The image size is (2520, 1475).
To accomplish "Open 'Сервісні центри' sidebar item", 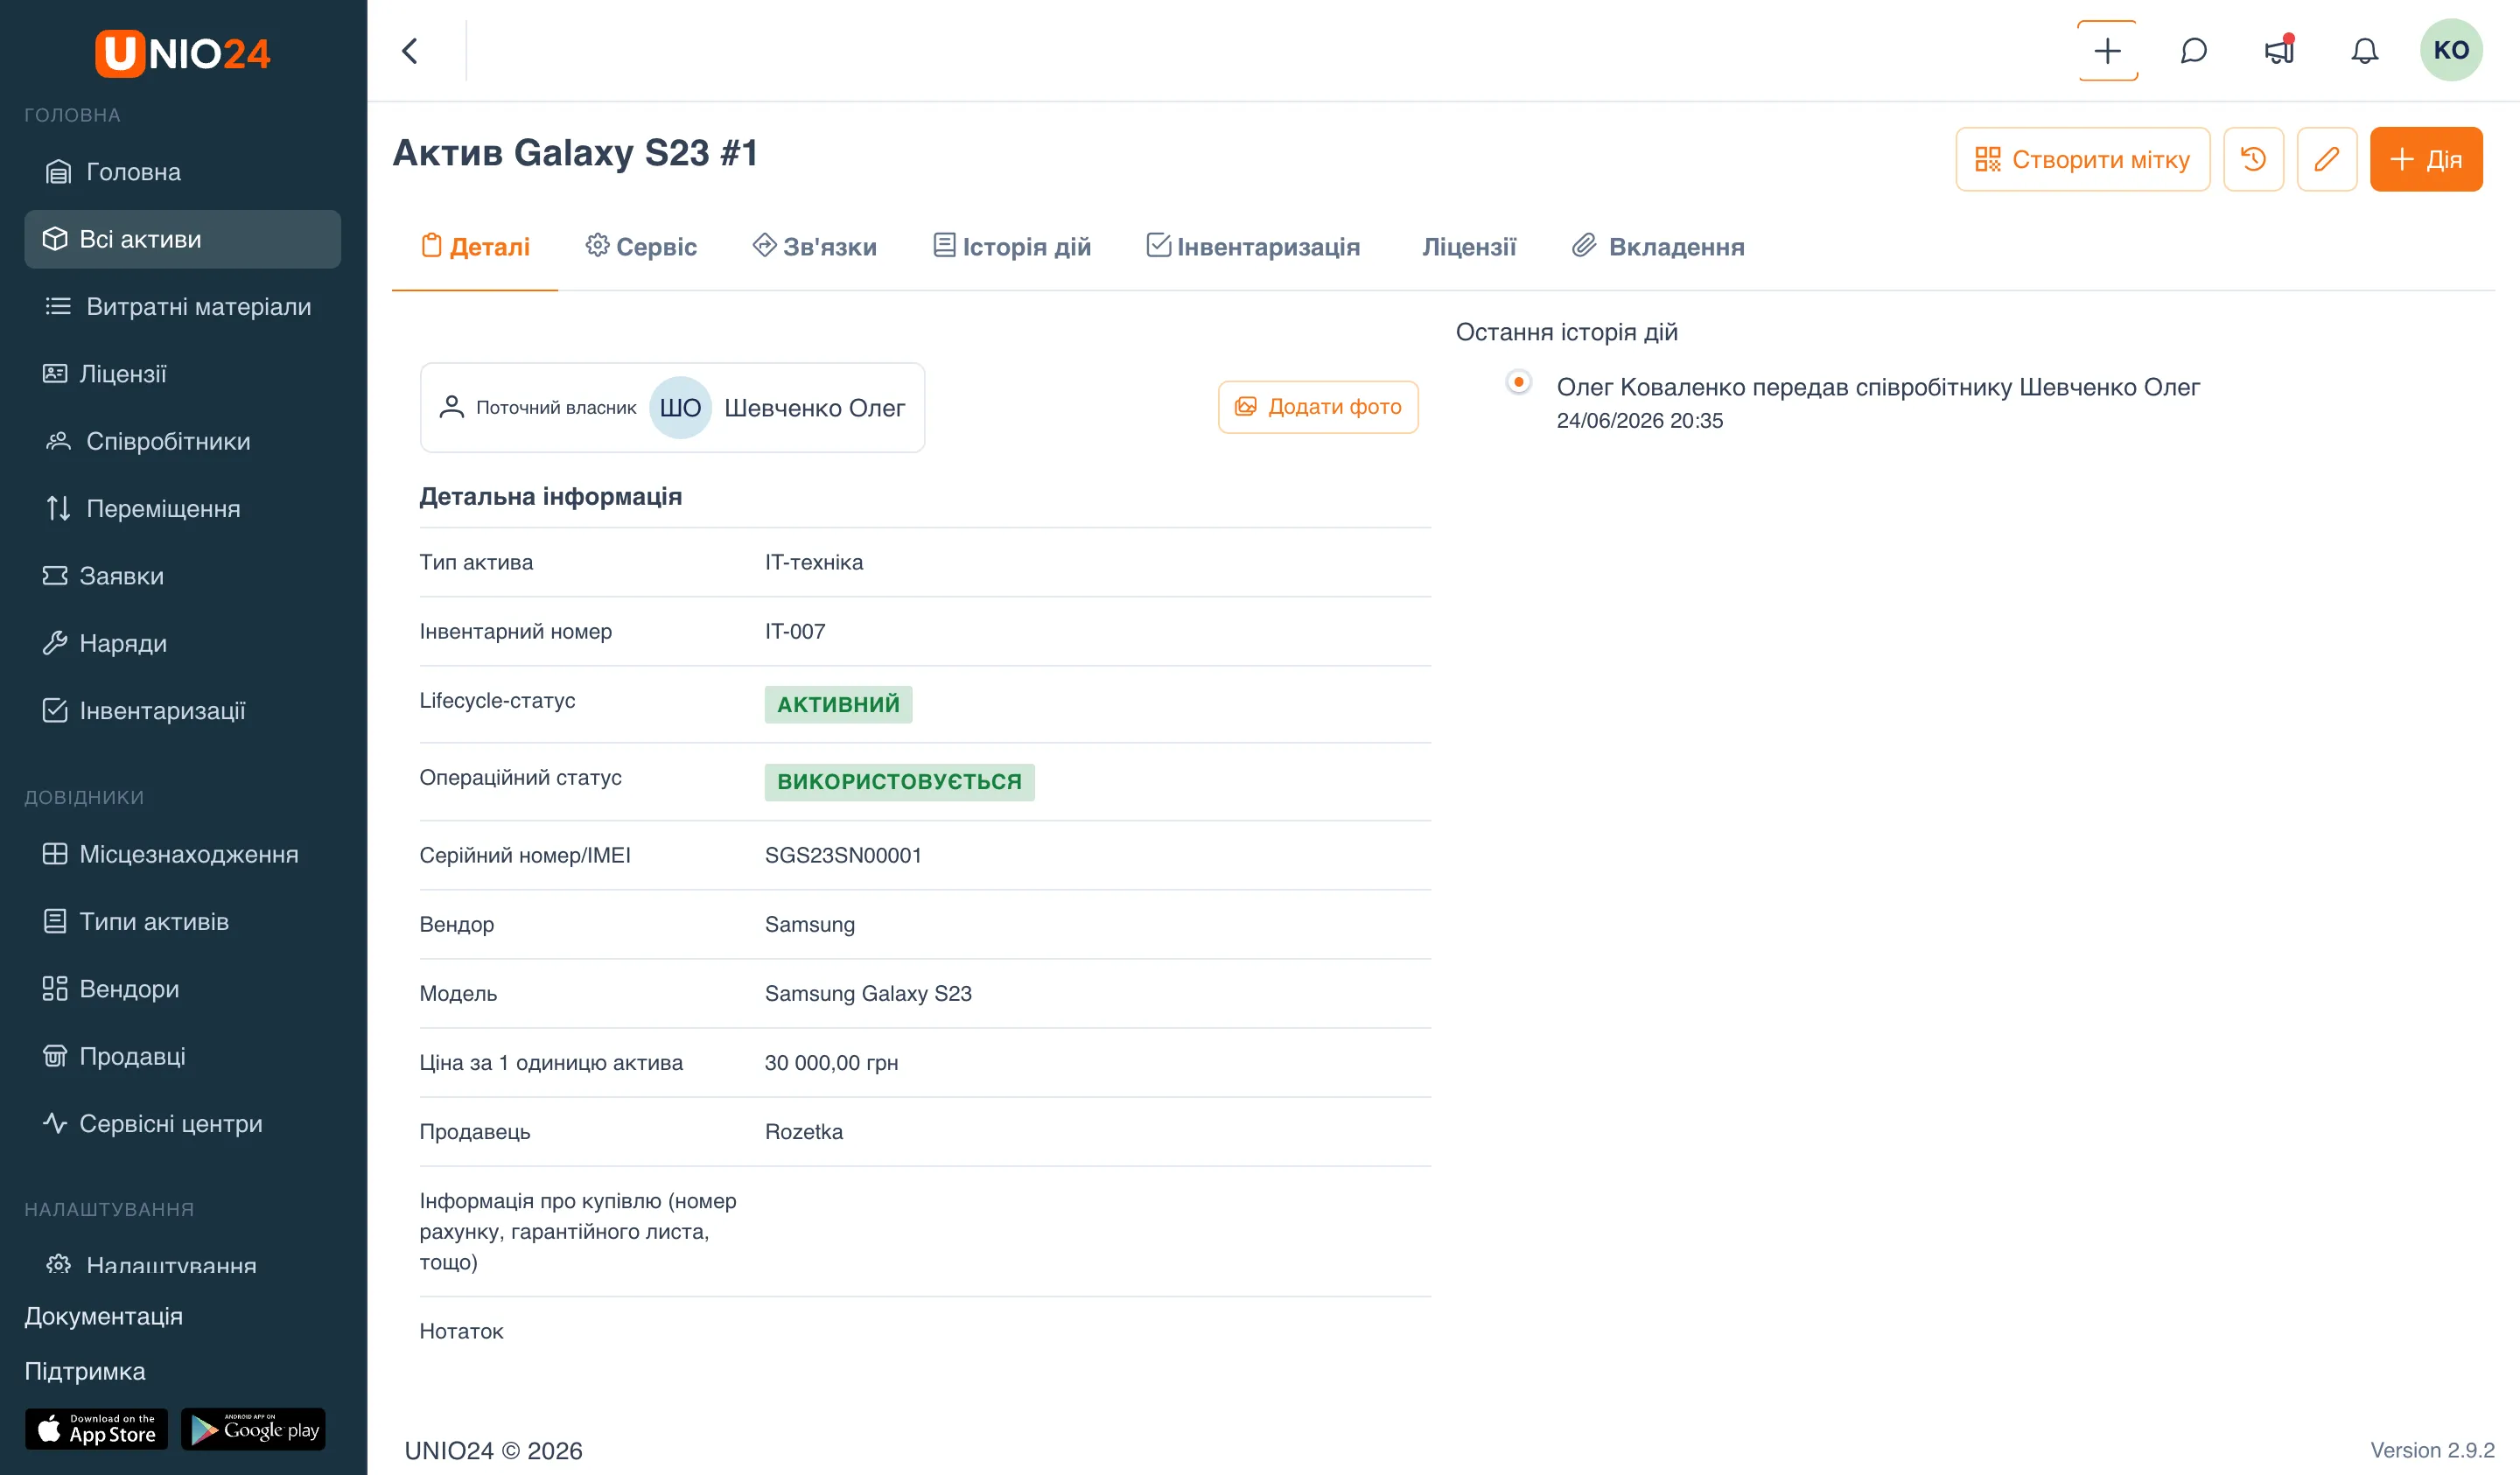I will click(x=183, y=1124).
